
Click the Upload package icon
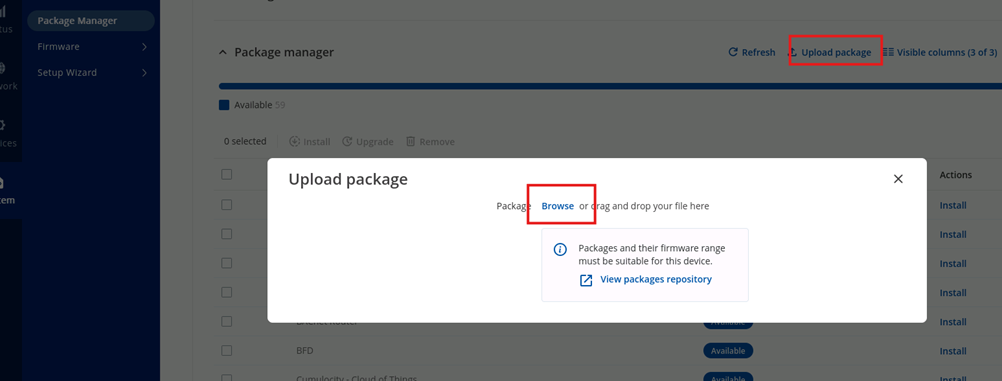coord(793,52)
